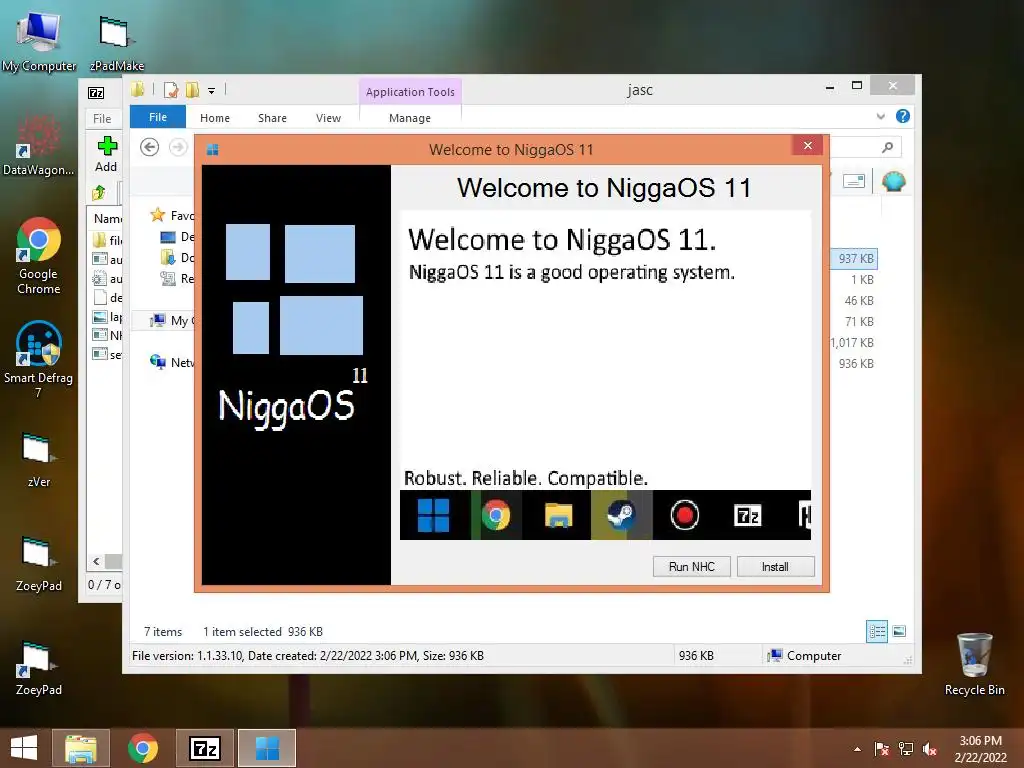Click 7-Zip up folder icon
1024x768 pixels.
(99, 193)
